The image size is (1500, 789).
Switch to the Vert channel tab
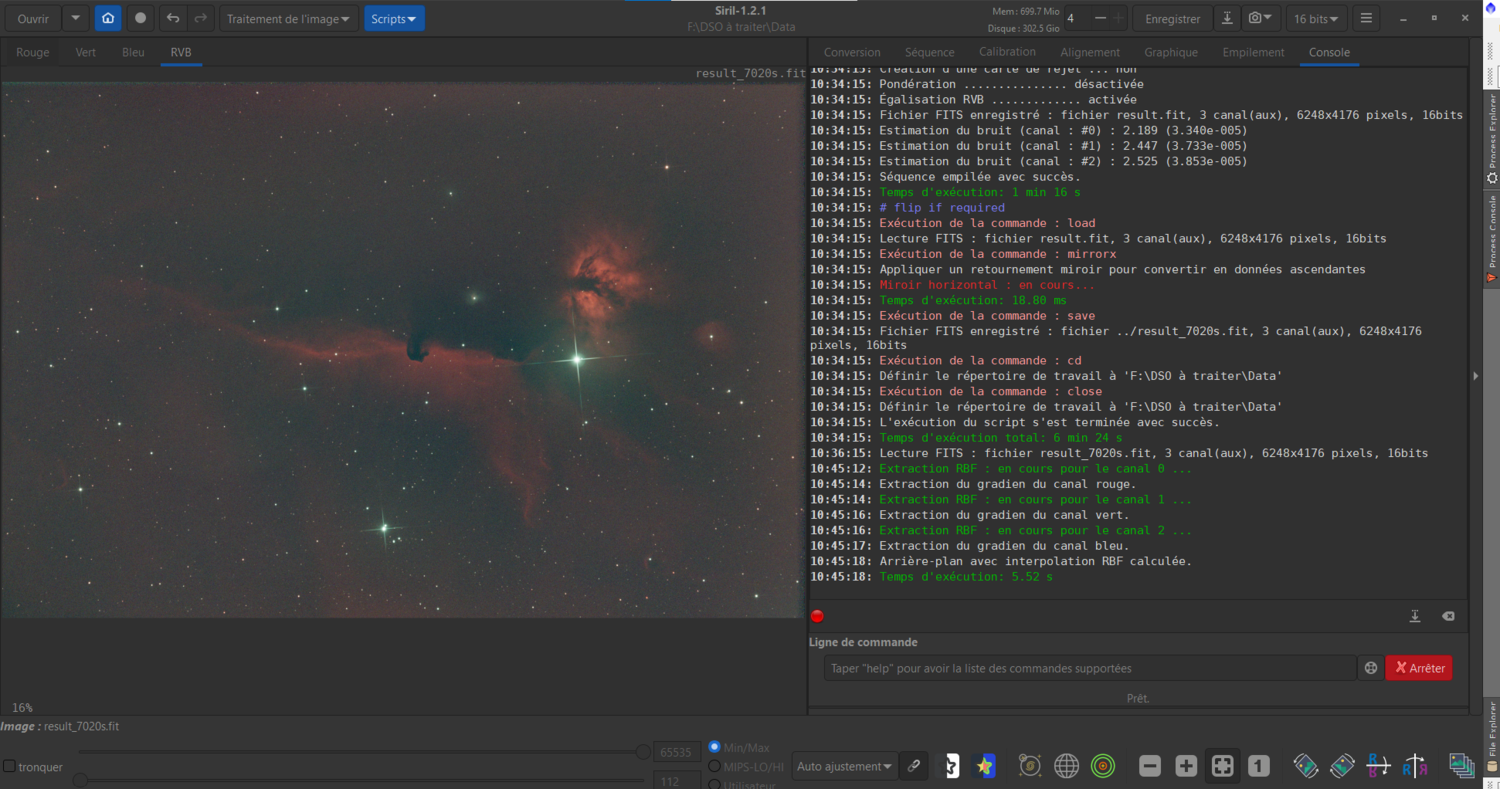[86, 52]
